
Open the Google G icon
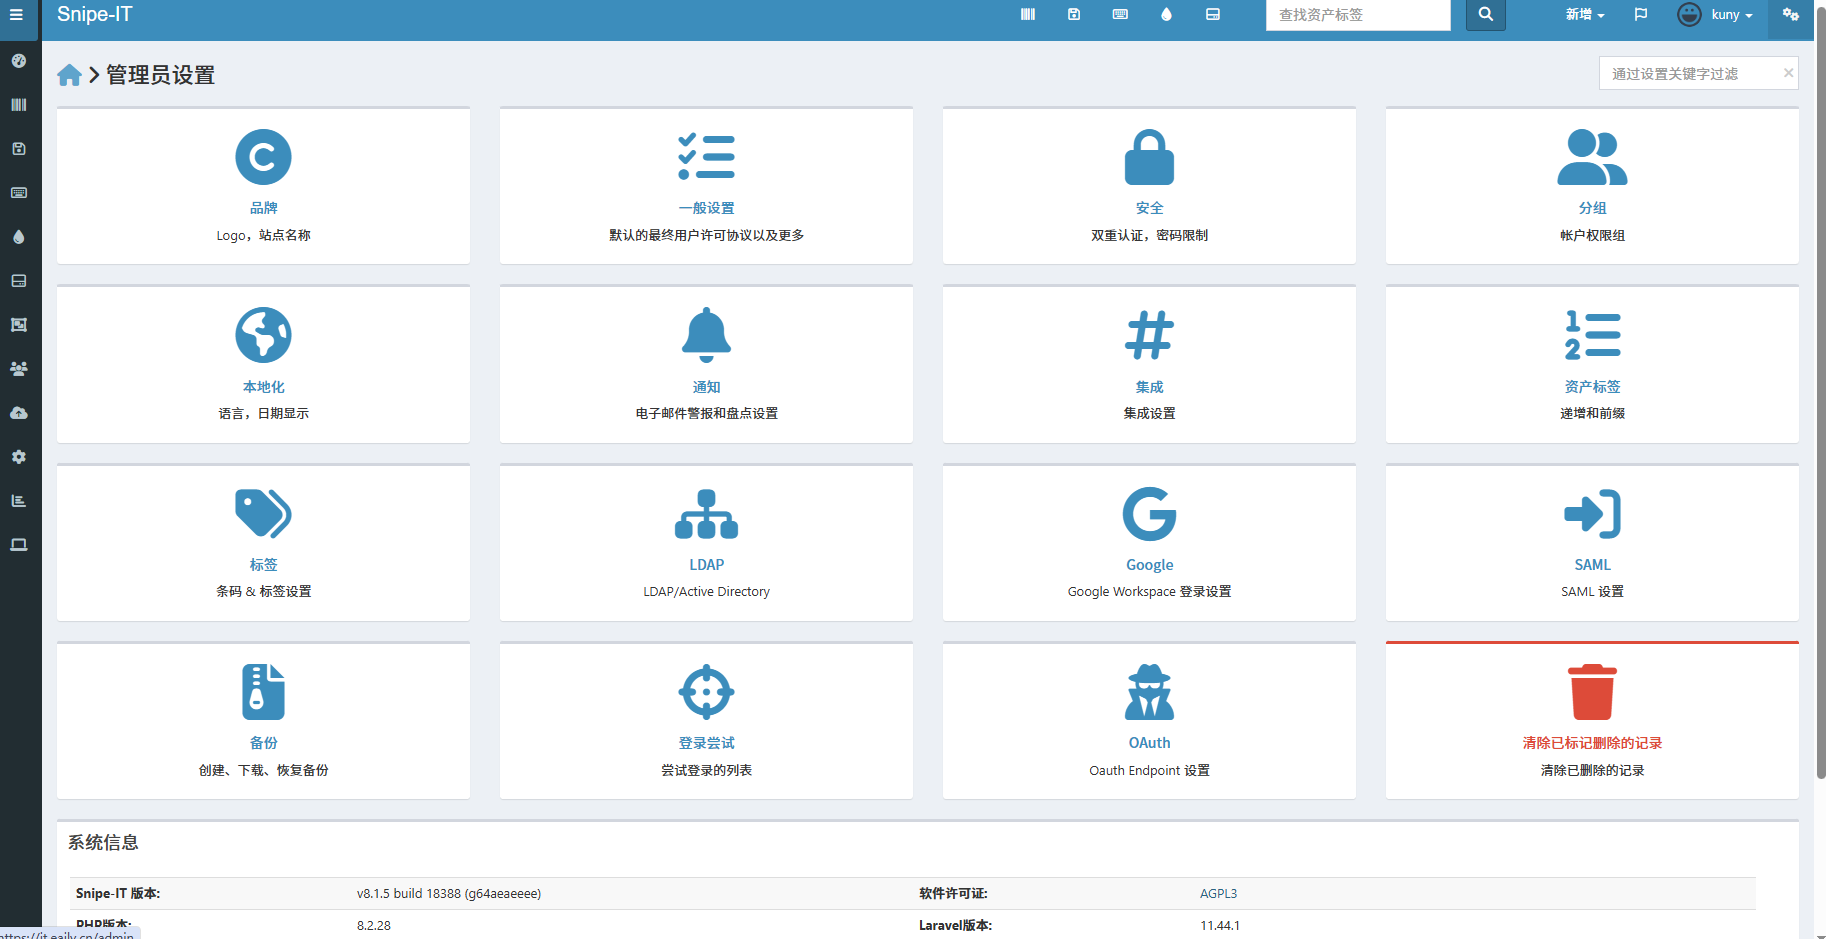click(1149, 513)
